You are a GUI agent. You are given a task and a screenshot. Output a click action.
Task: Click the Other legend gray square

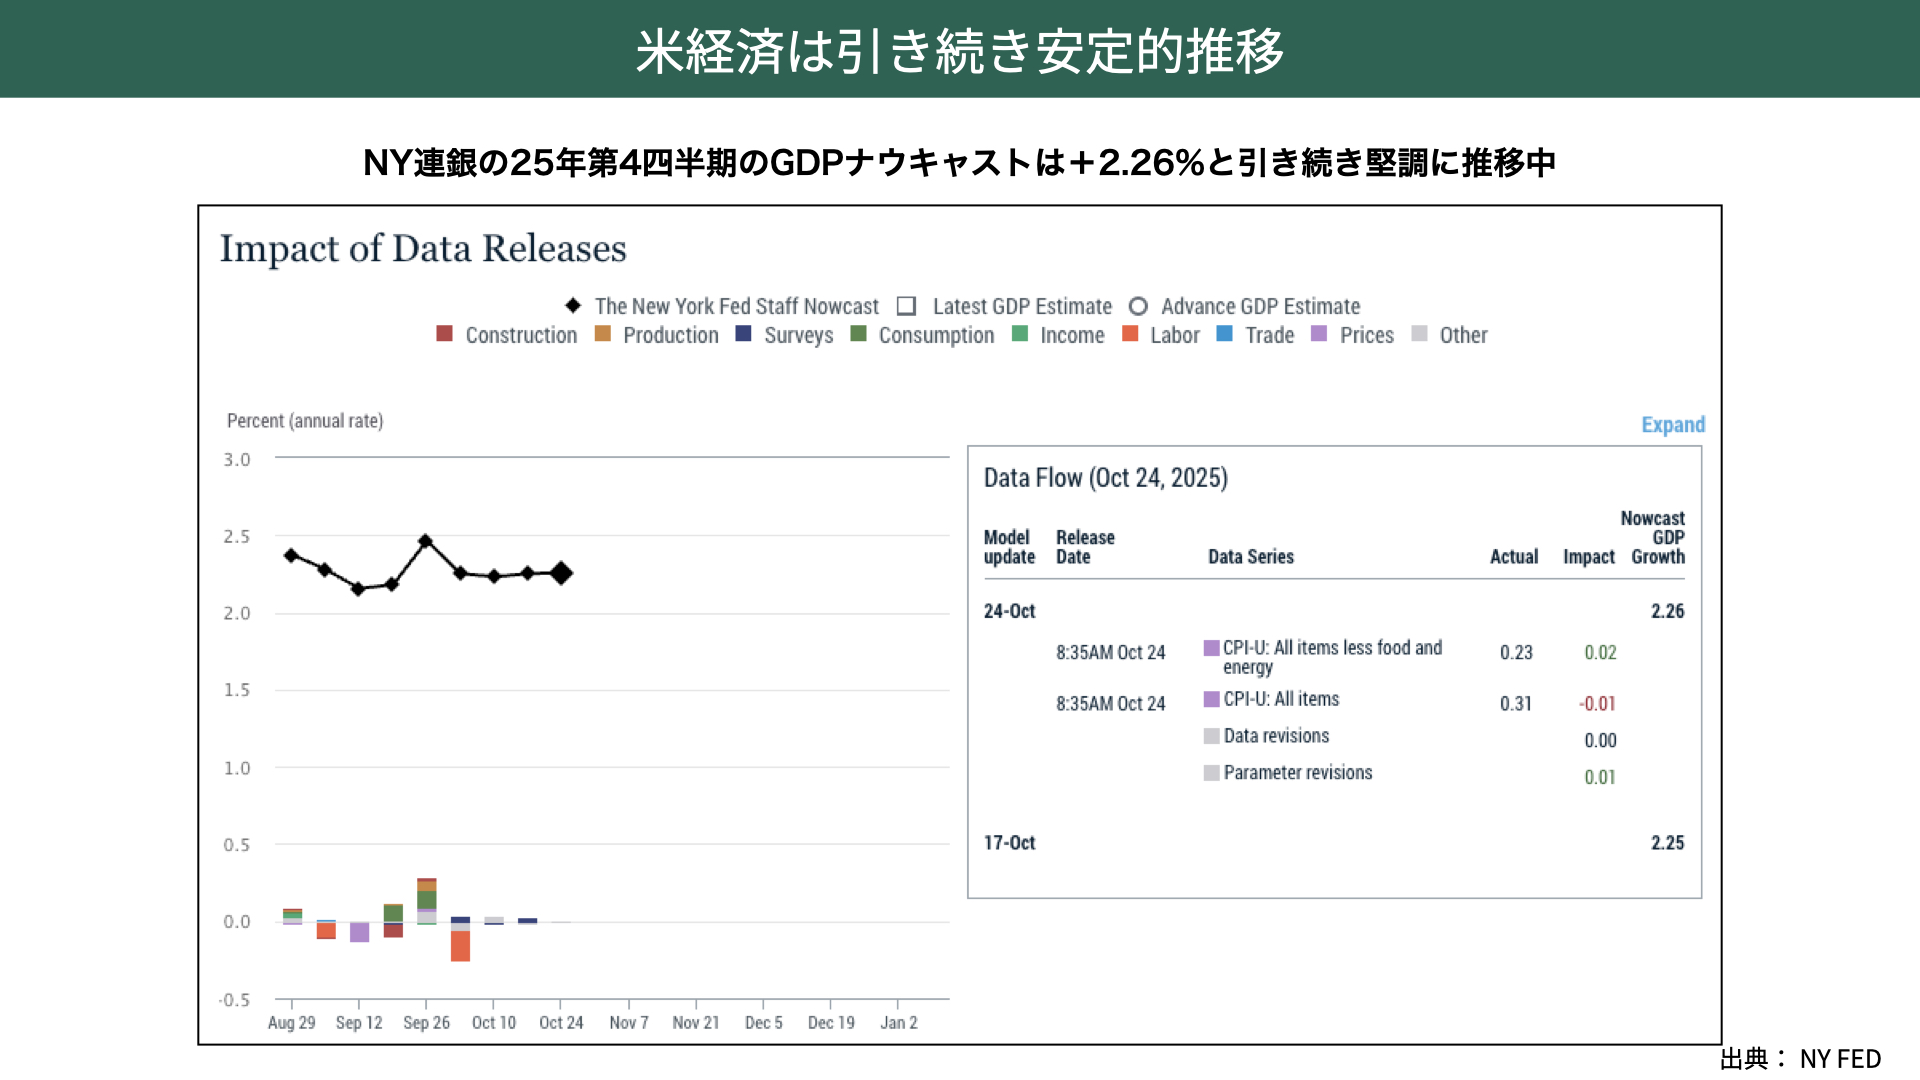[1419, 334]
